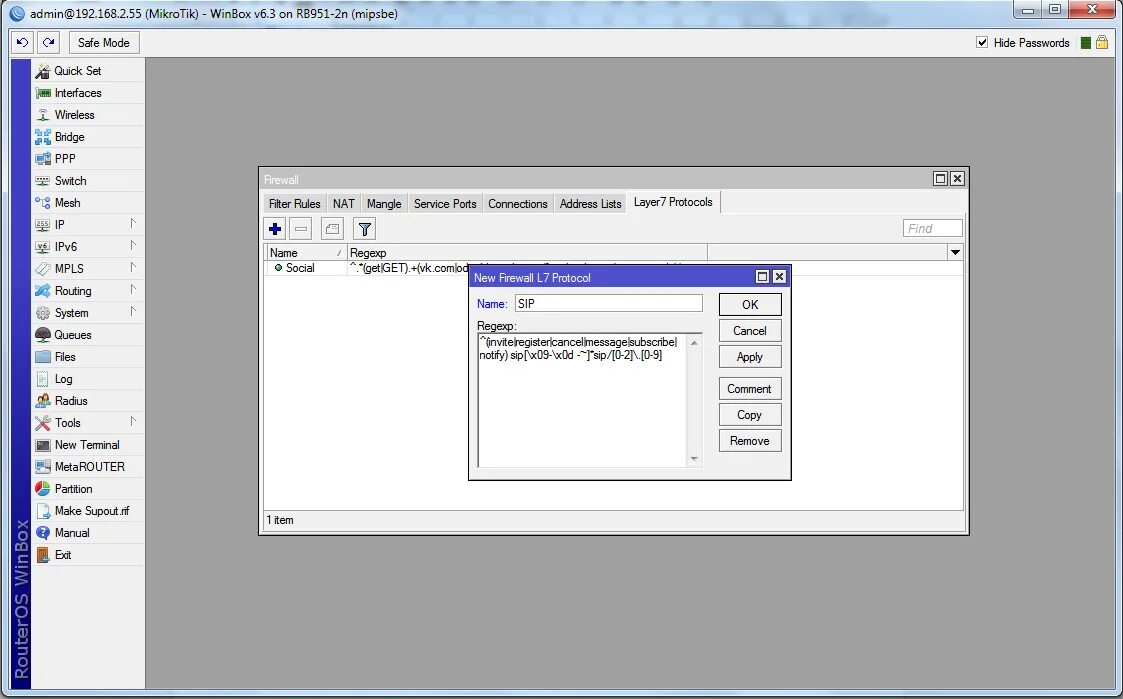
Task: Click Exit in sidebar
Action: point(87,555)
